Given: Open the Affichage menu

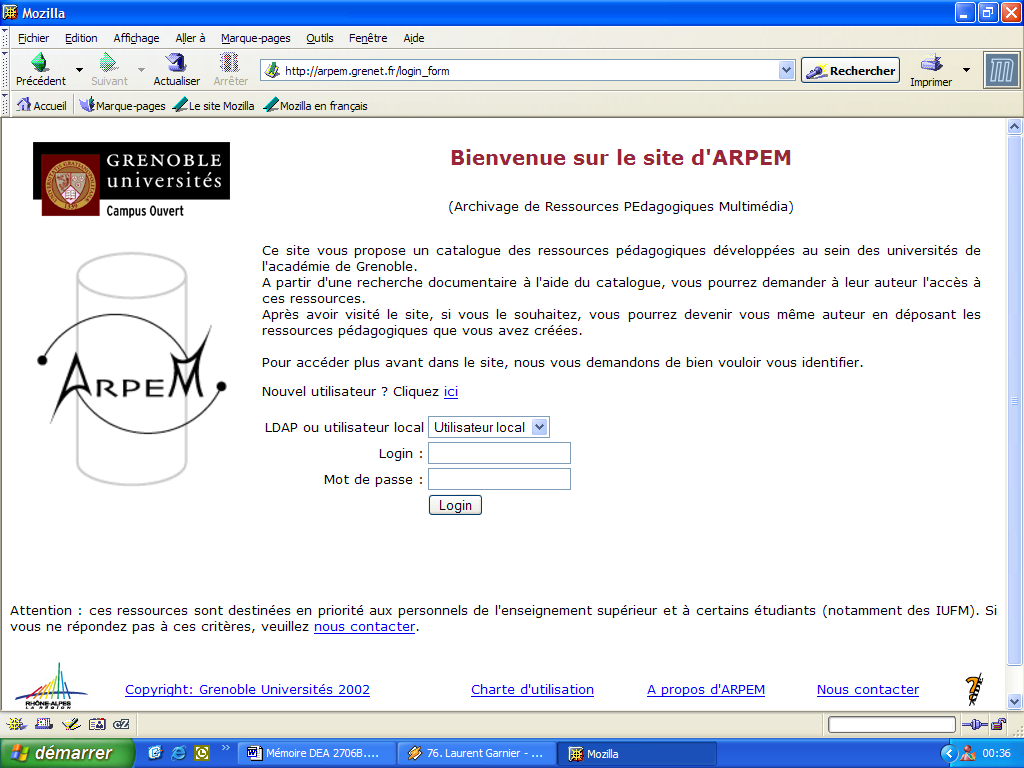Looking at the screenshot, I should (136, 38).
